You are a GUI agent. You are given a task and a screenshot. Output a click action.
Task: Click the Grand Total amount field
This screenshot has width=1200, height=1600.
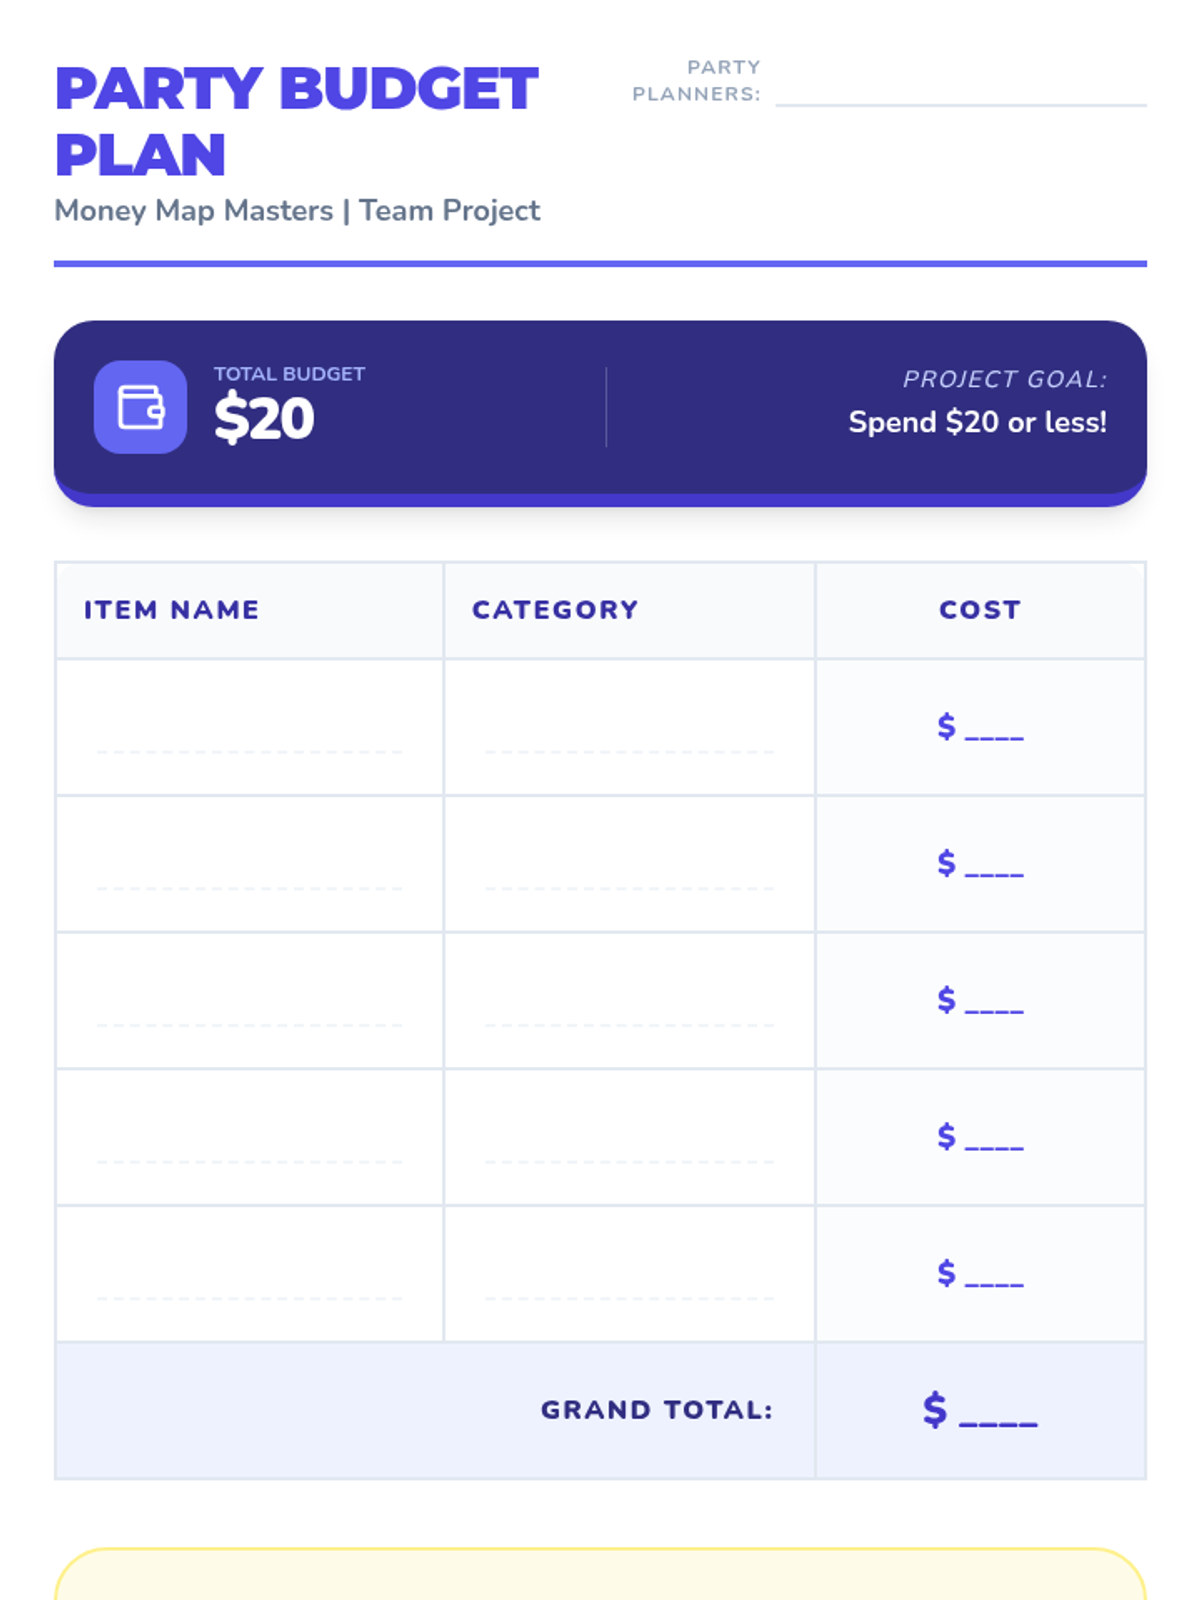tap(981, 1410)
